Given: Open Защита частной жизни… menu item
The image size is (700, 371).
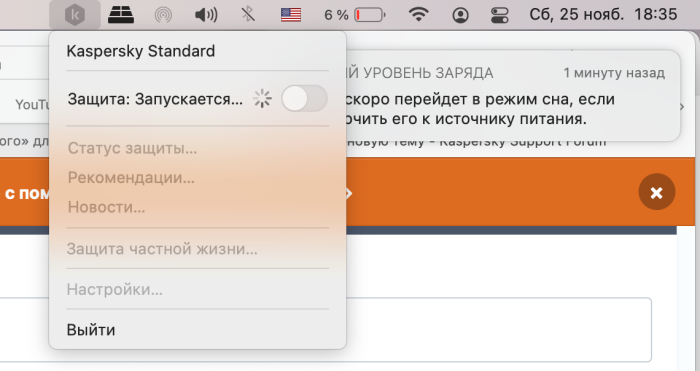Looking at the screenshot, I should (162, 249).
